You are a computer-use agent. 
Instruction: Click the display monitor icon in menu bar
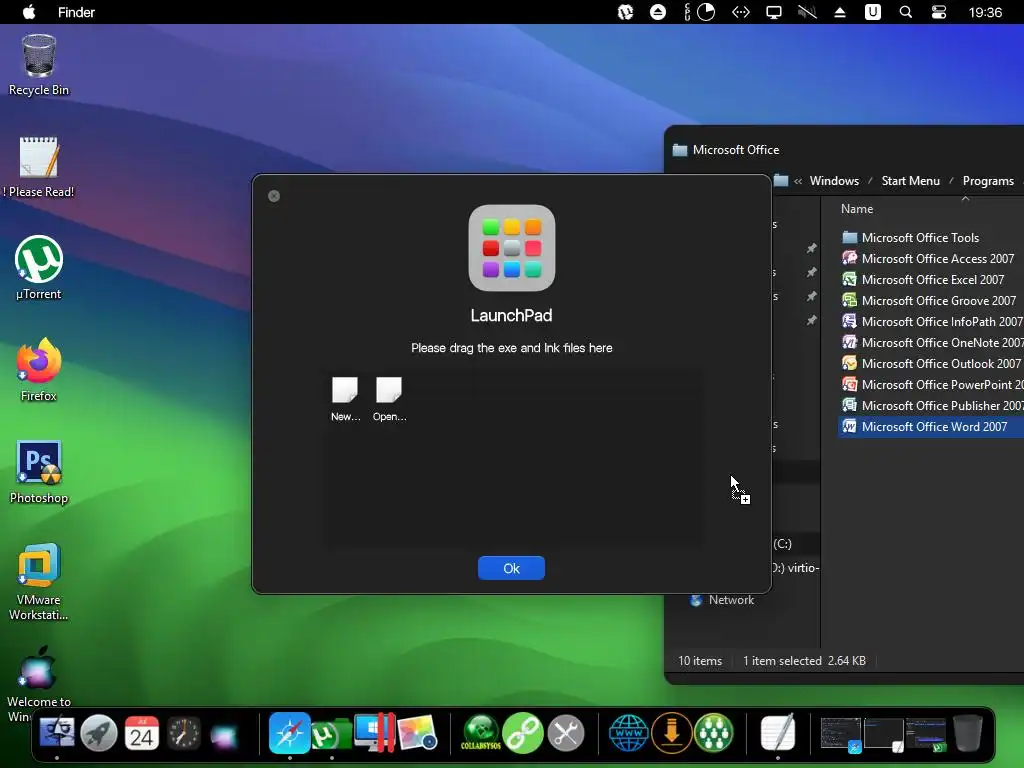click(774, 12)
